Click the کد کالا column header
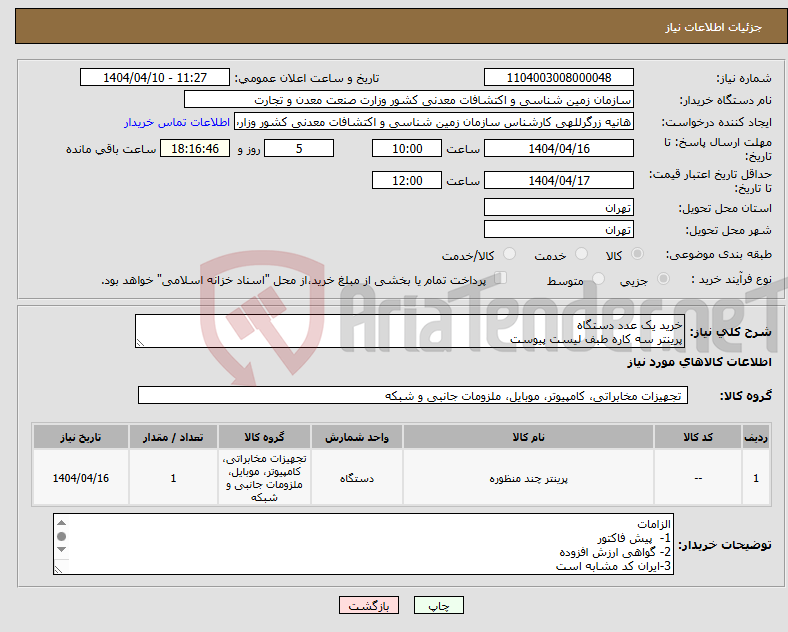Screen dimensions: 788x632 click(x=698, y=437)
